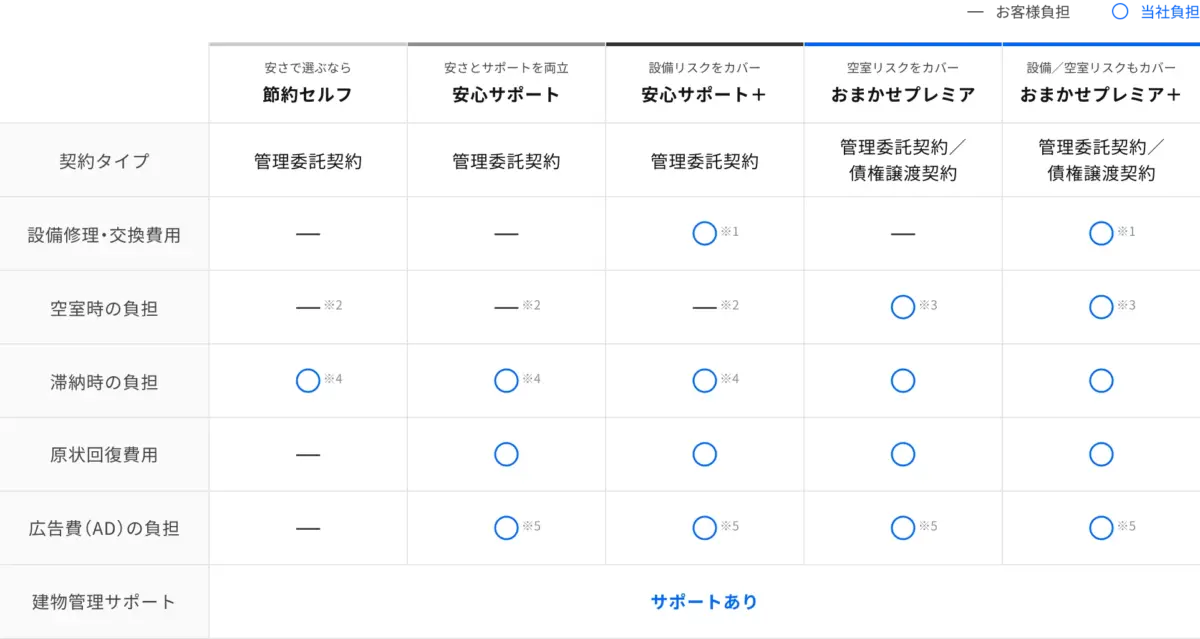Click the 建物管理サポート row label

tap(104, 602)
